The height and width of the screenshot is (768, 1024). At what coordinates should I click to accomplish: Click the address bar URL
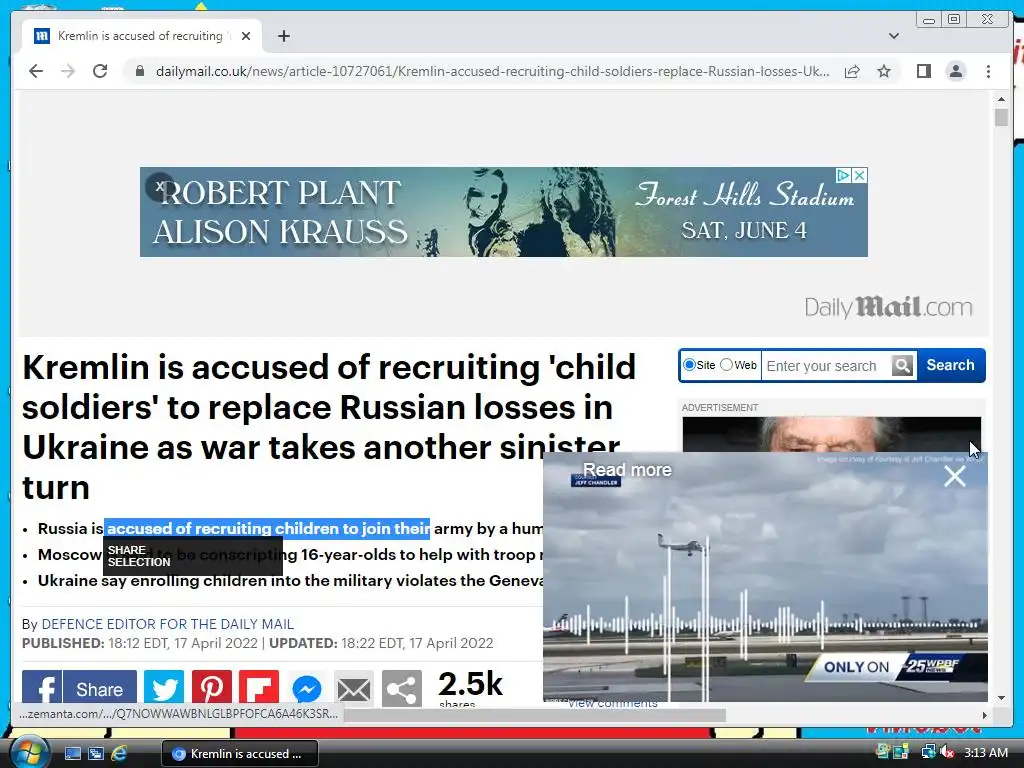[492, 71]
